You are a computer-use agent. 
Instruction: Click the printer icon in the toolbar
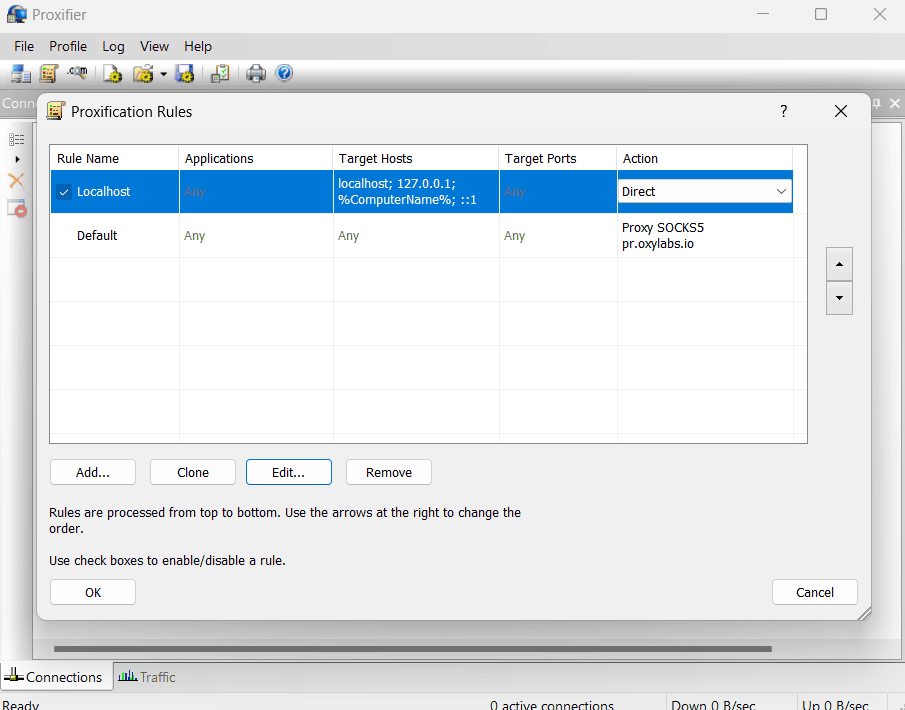256,73
